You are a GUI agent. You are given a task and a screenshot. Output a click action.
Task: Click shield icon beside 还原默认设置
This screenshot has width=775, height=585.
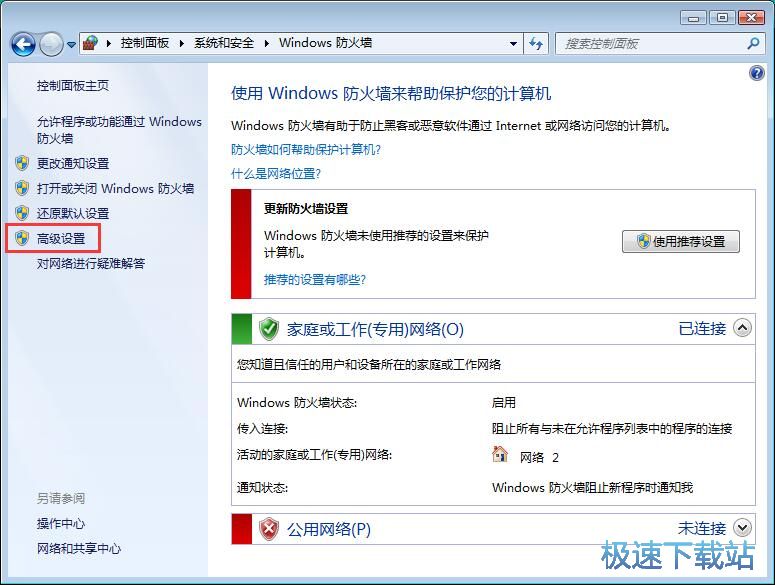(22, 213)
